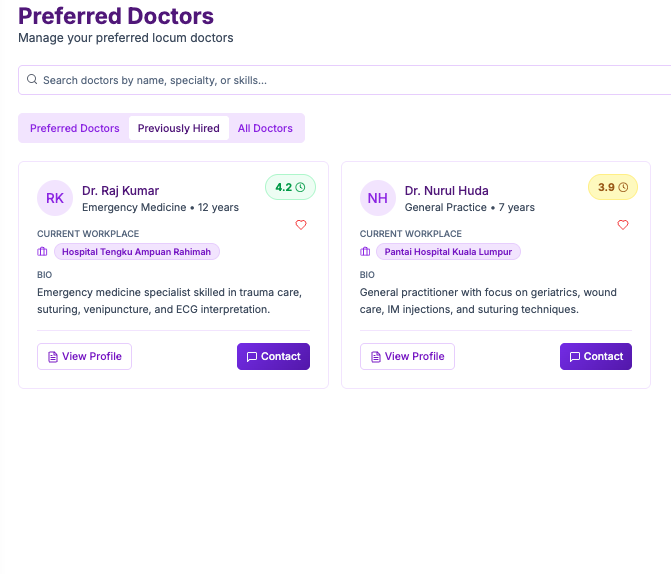The height and width of the screenshot is (574, 671).
Task: Open the All Doctors tab
Action: pyautogui.click(x=265, y=128)
